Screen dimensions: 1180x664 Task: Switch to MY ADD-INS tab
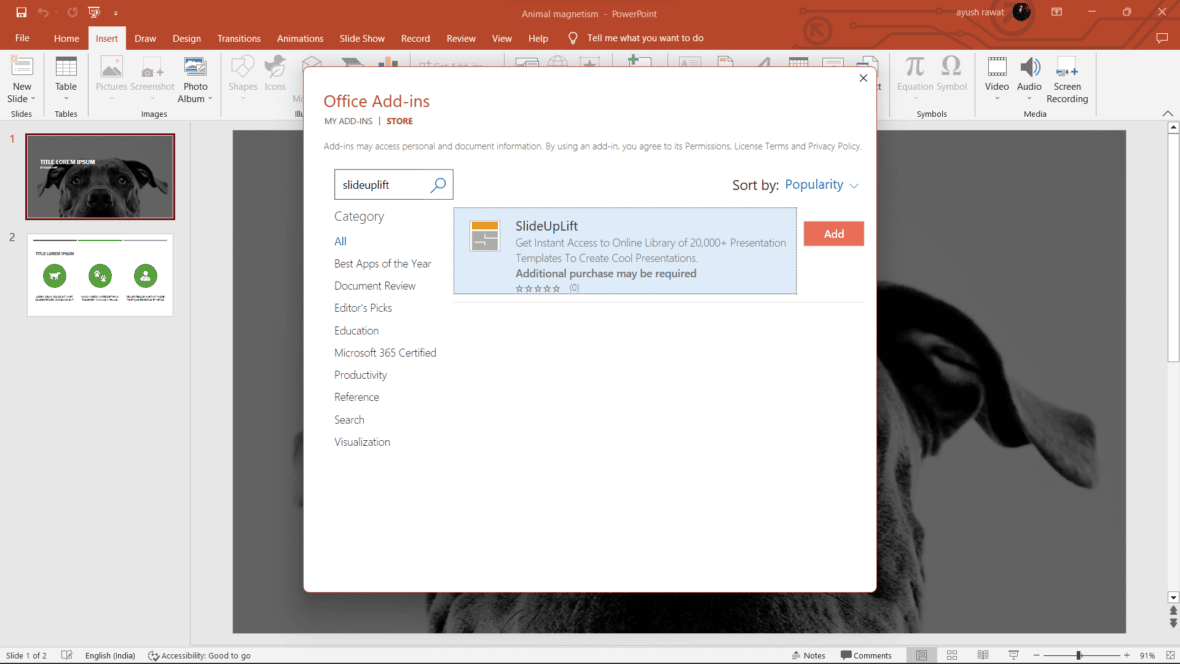pos(348,121)
